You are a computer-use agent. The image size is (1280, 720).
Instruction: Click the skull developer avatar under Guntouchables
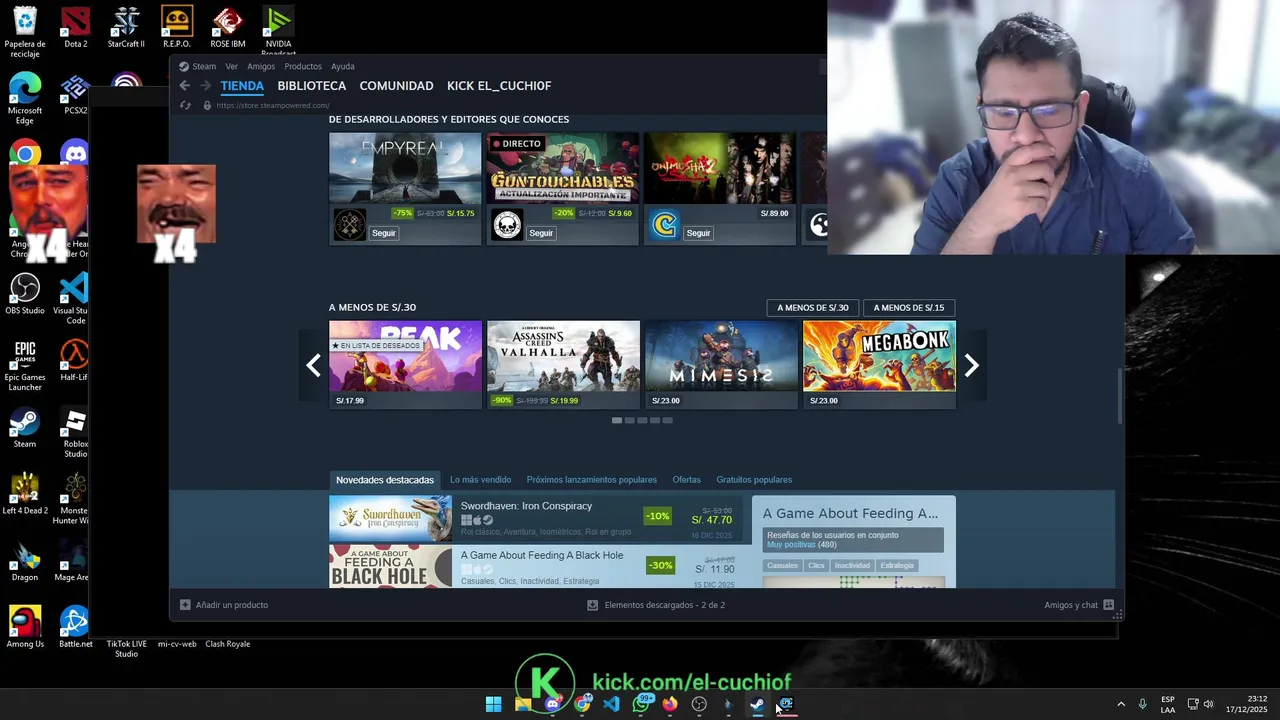(x=507, y=225)
